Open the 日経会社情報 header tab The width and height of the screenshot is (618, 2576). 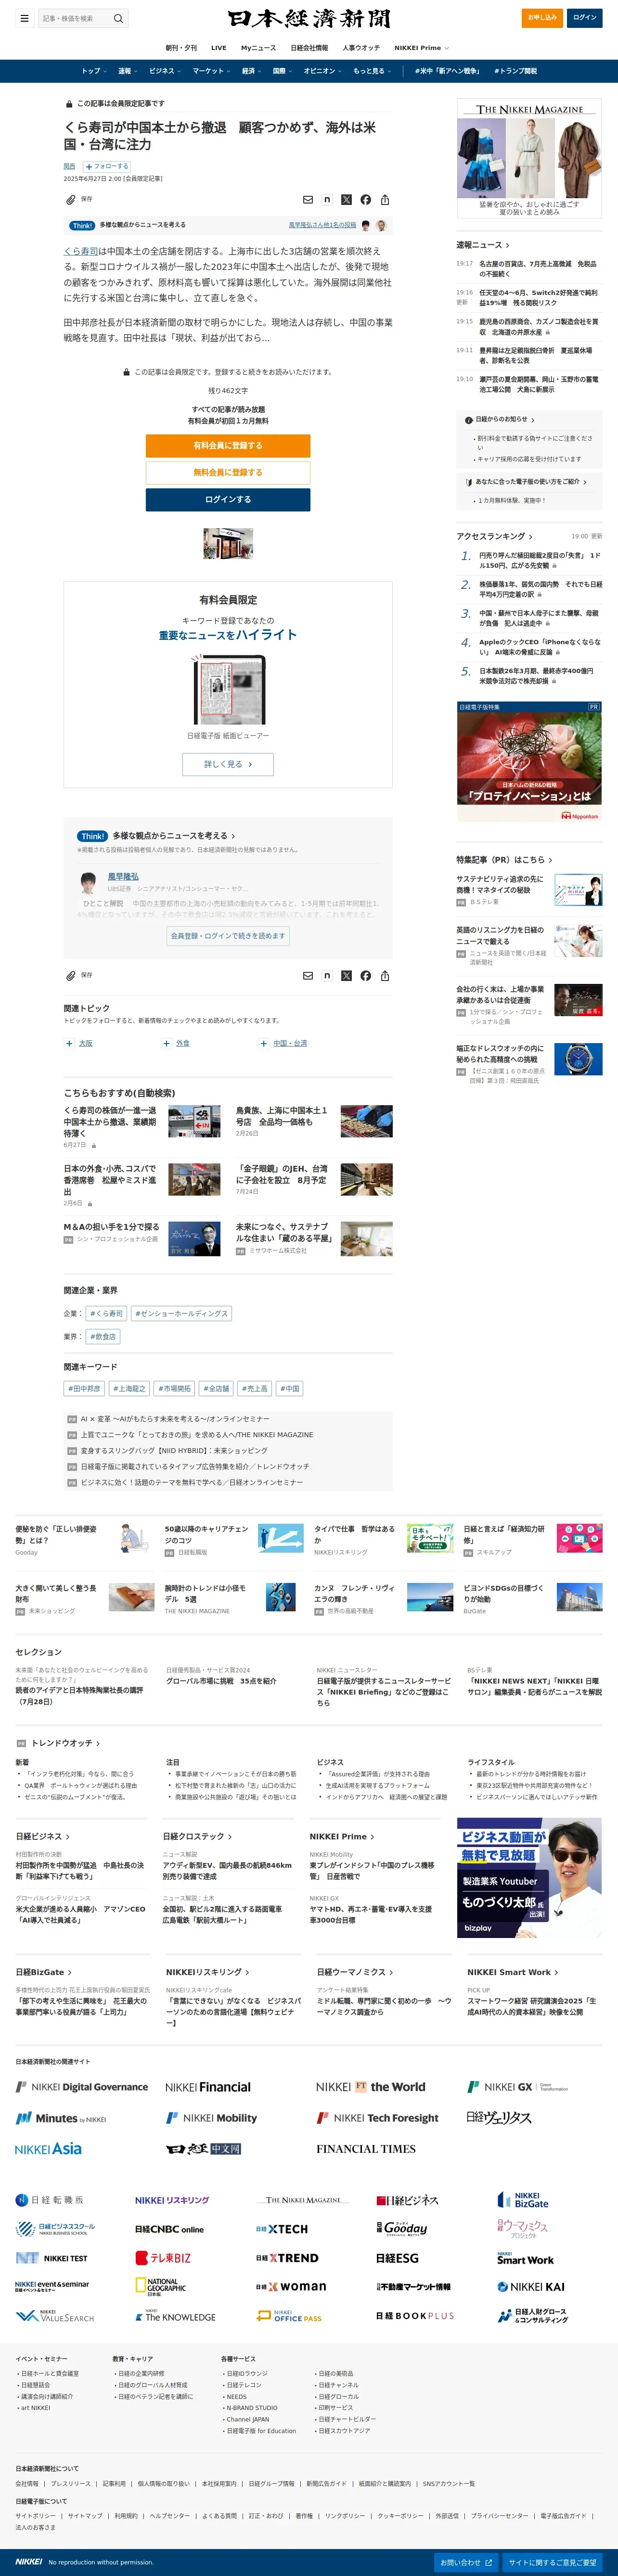(x=309, y=48)
